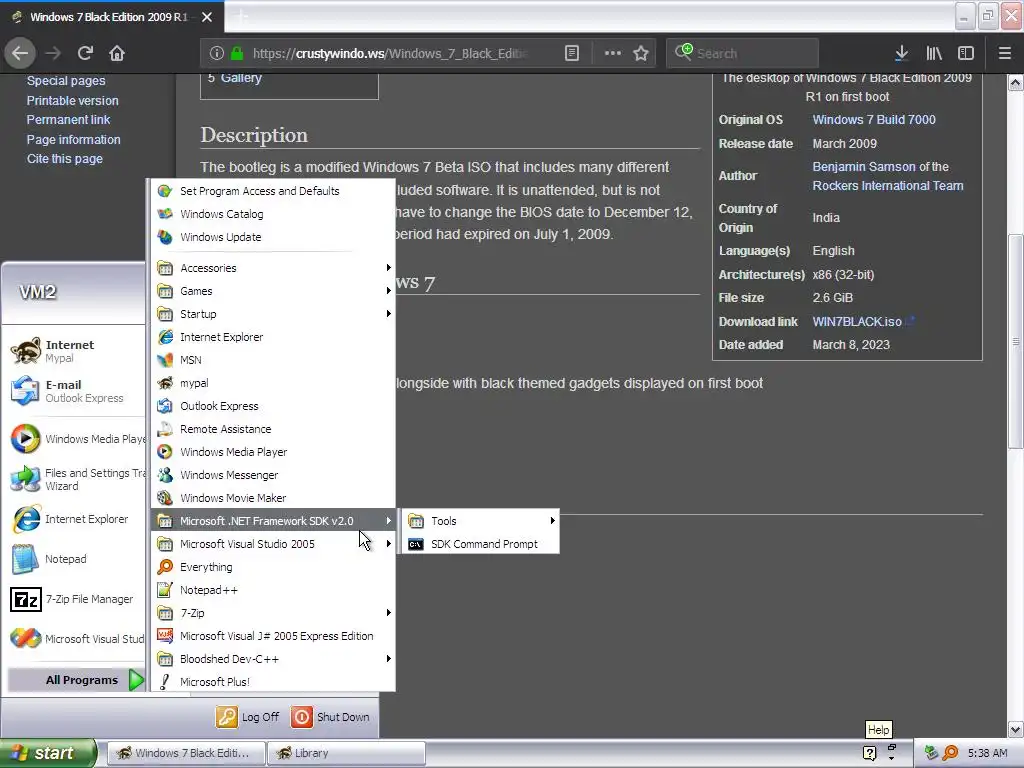Show the Library bookshelf icon
This screenshot has height=768, width=1024.
pyautogui.click(x=934, y=53)
